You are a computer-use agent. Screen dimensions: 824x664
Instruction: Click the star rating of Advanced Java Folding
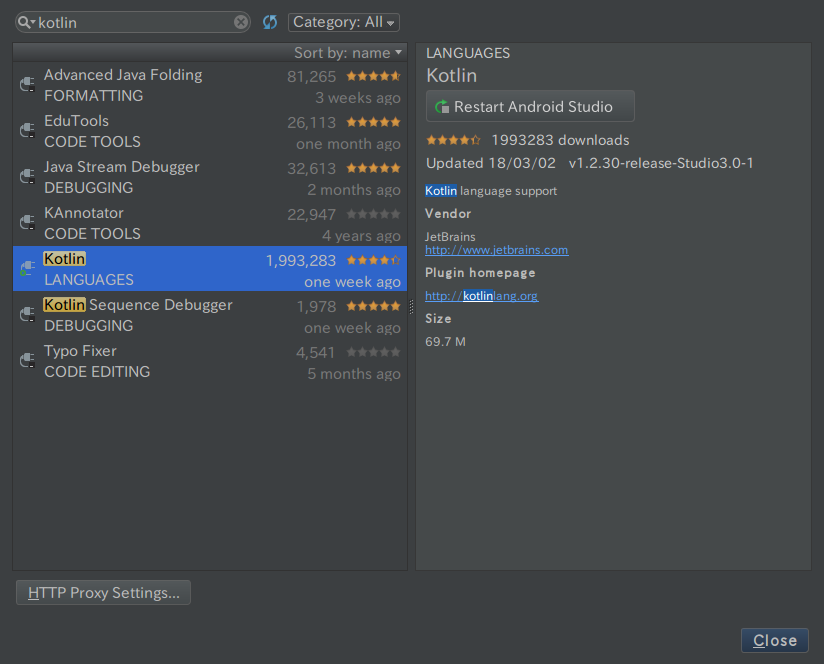pos(373,76)
